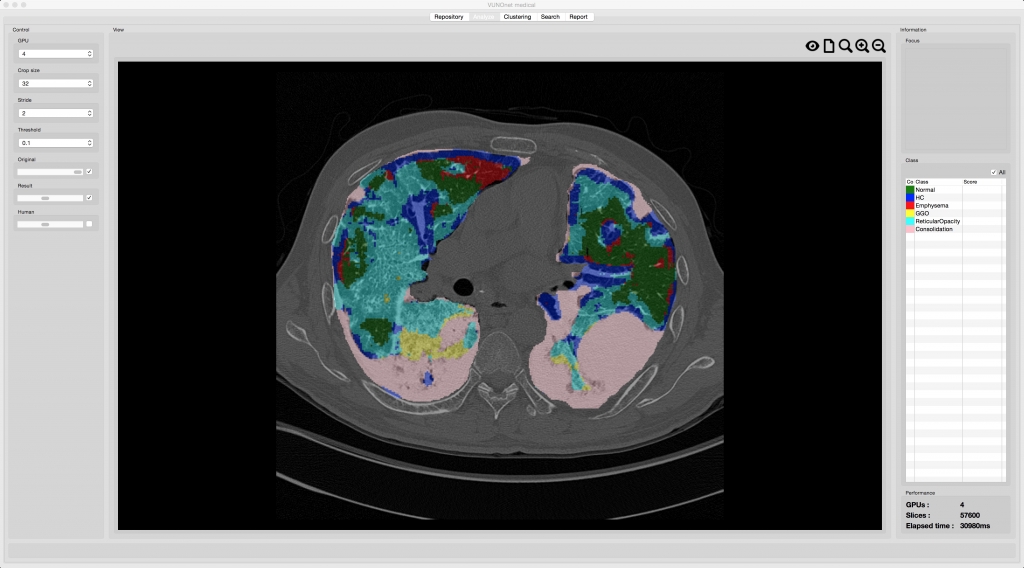This screenshot has height=568, width=1024.
Task: Open the Repository tab
Action: pyautogui.click(x=449, y=17)
